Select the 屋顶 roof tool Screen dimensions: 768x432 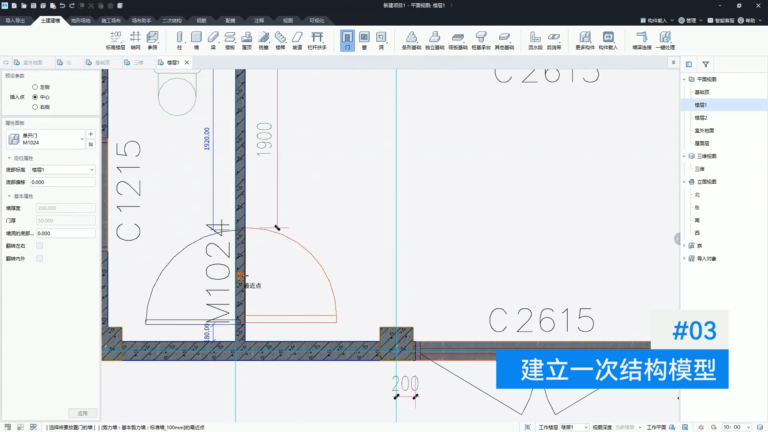pos(247,40)
